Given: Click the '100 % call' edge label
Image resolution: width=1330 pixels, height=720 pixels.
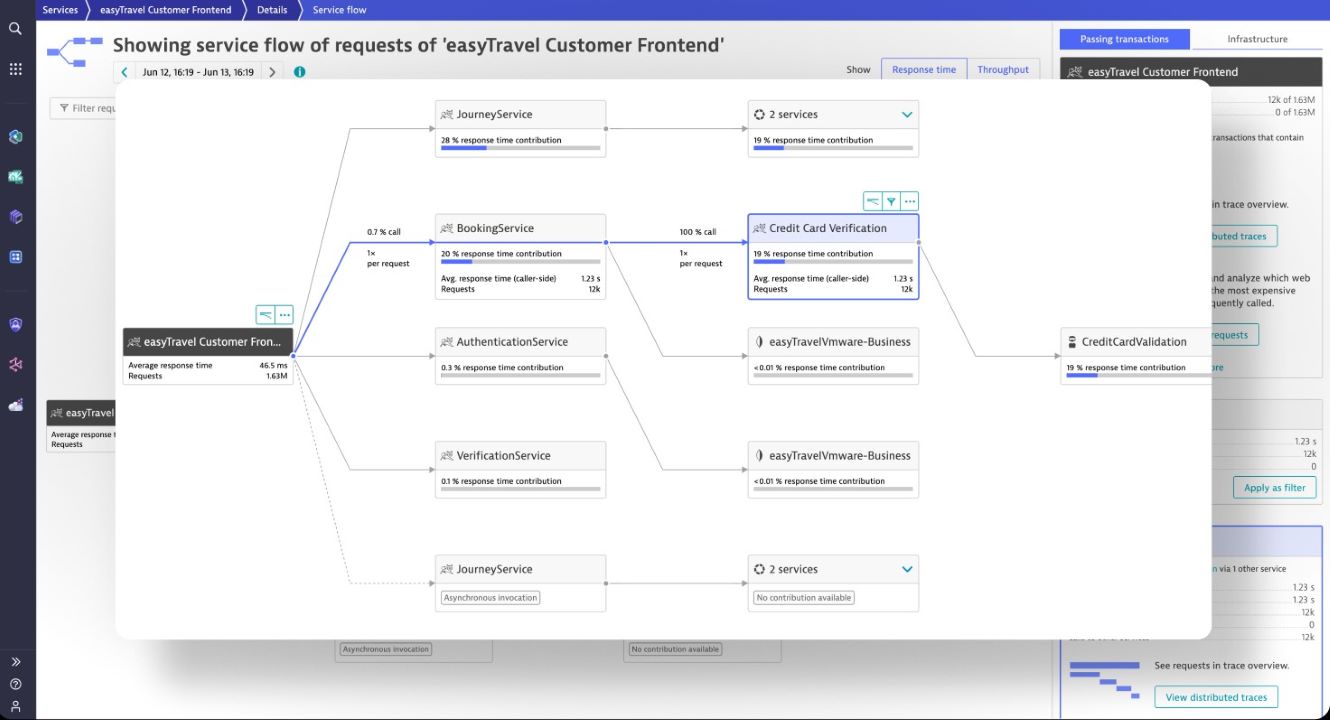Looking at the screenshot, I should click(698, 232).
